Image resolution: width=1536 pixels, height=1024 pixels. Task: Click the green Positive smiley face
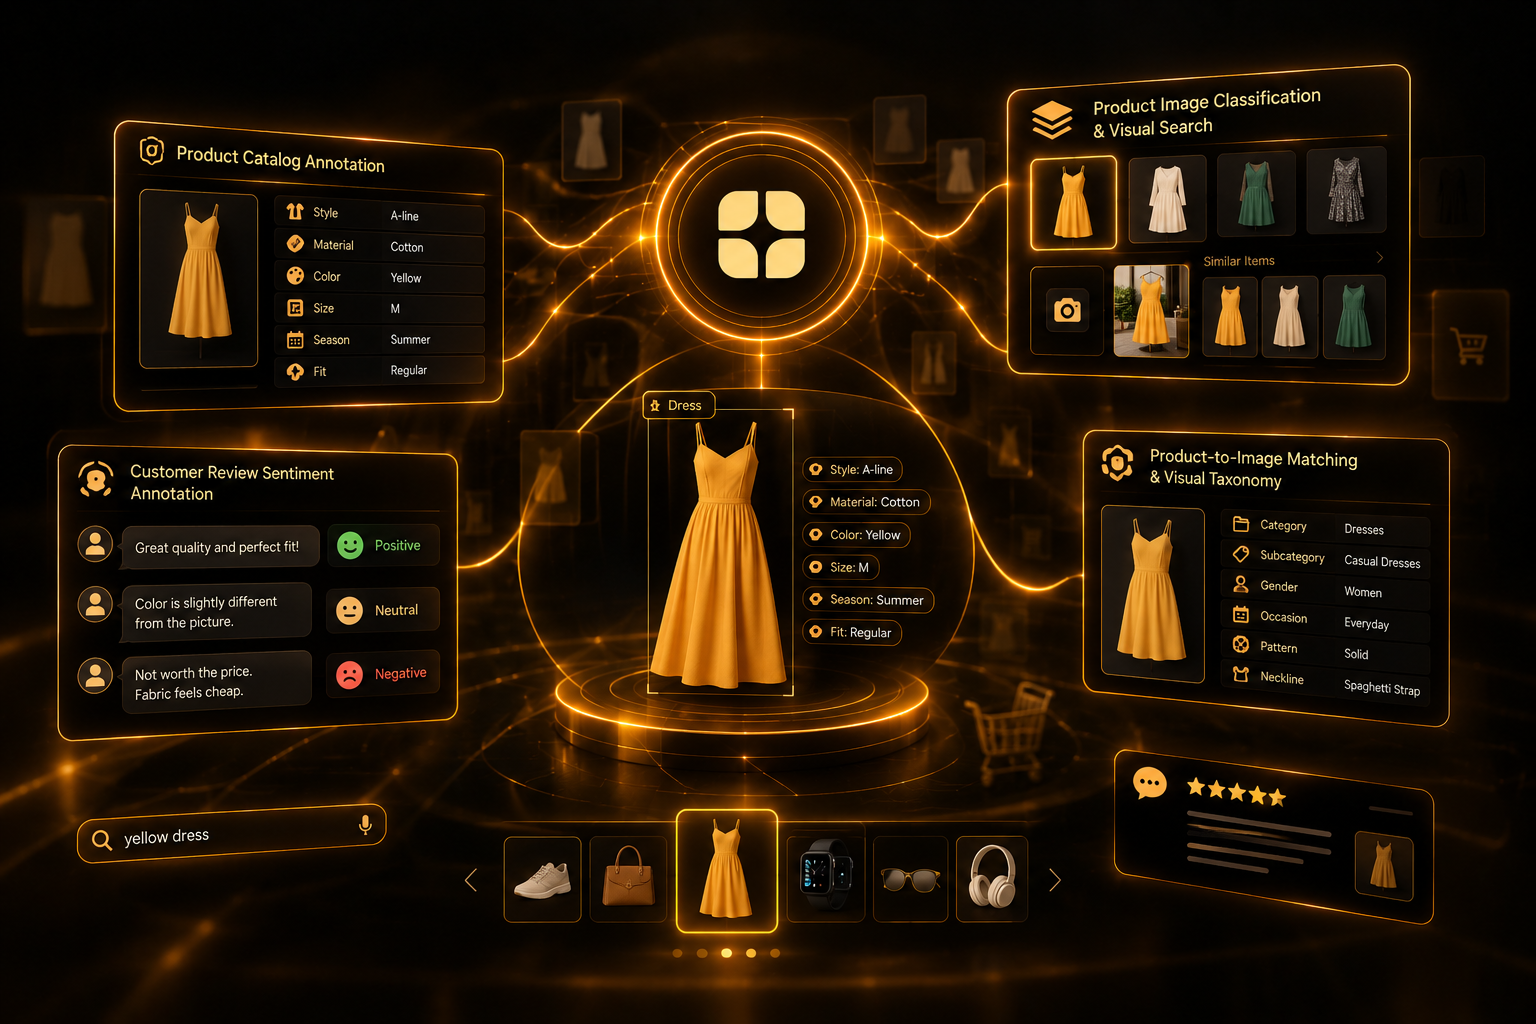point(350,545)
